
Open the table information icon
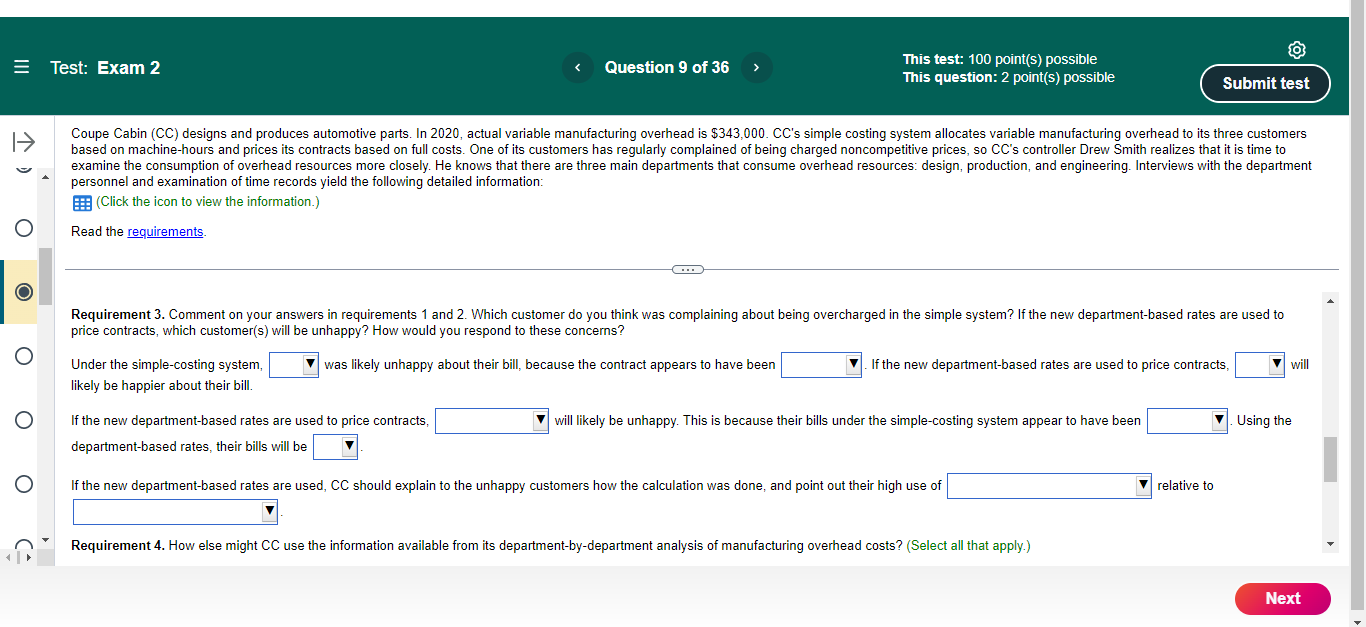tap(81, 202)
